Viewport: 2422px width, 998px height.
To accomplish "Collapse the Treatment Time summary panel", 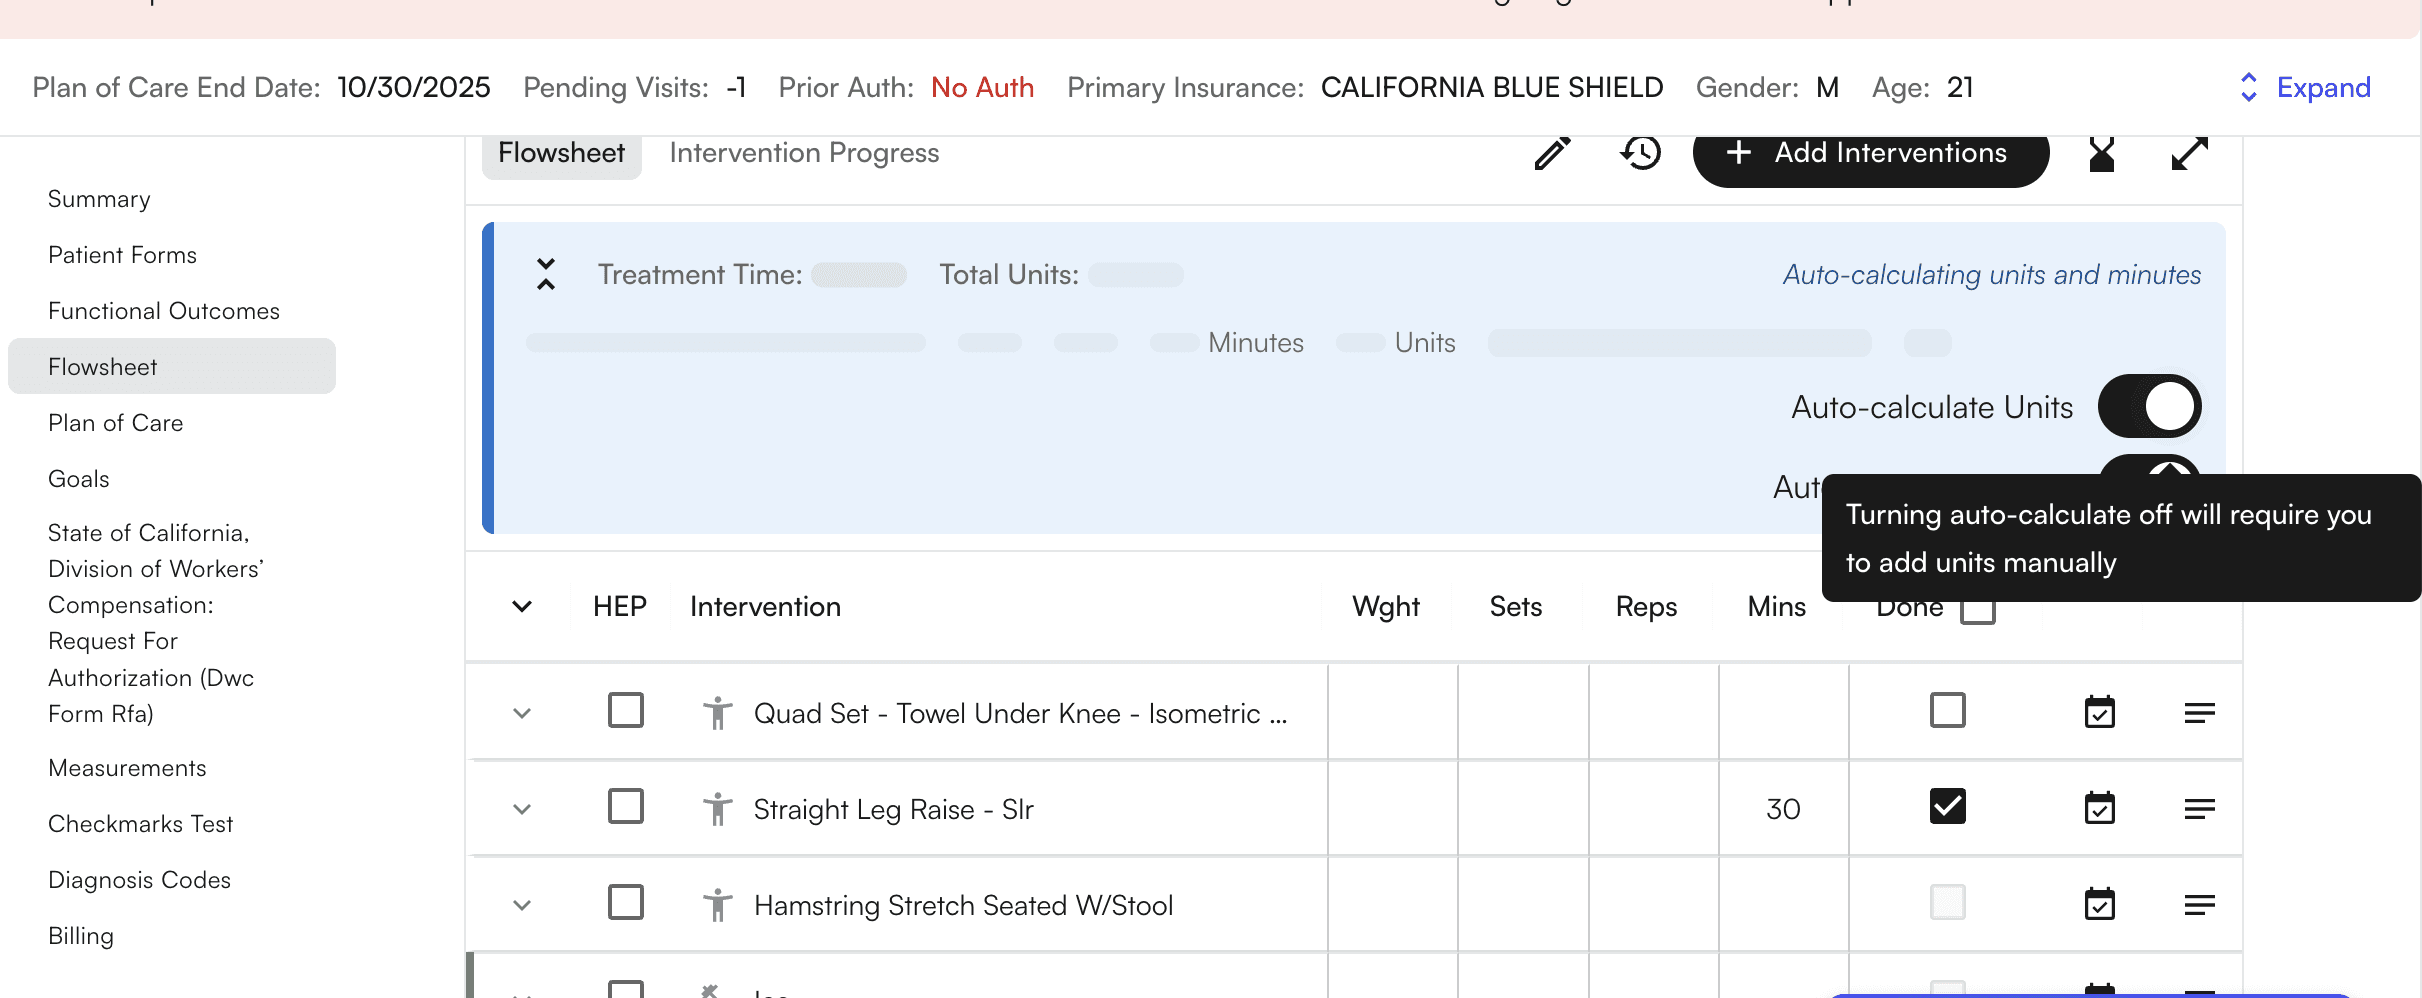I will 546,274.
